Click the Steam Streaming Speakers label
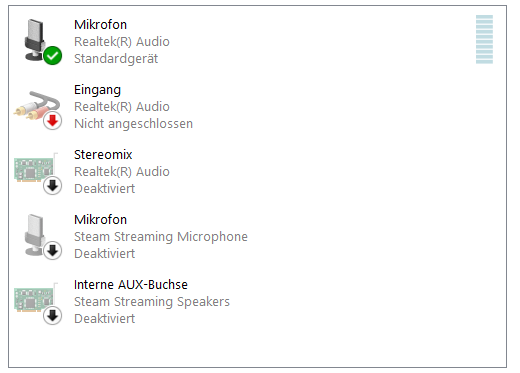The height and width of the screenshot is (373, 520). click(152, 302)
